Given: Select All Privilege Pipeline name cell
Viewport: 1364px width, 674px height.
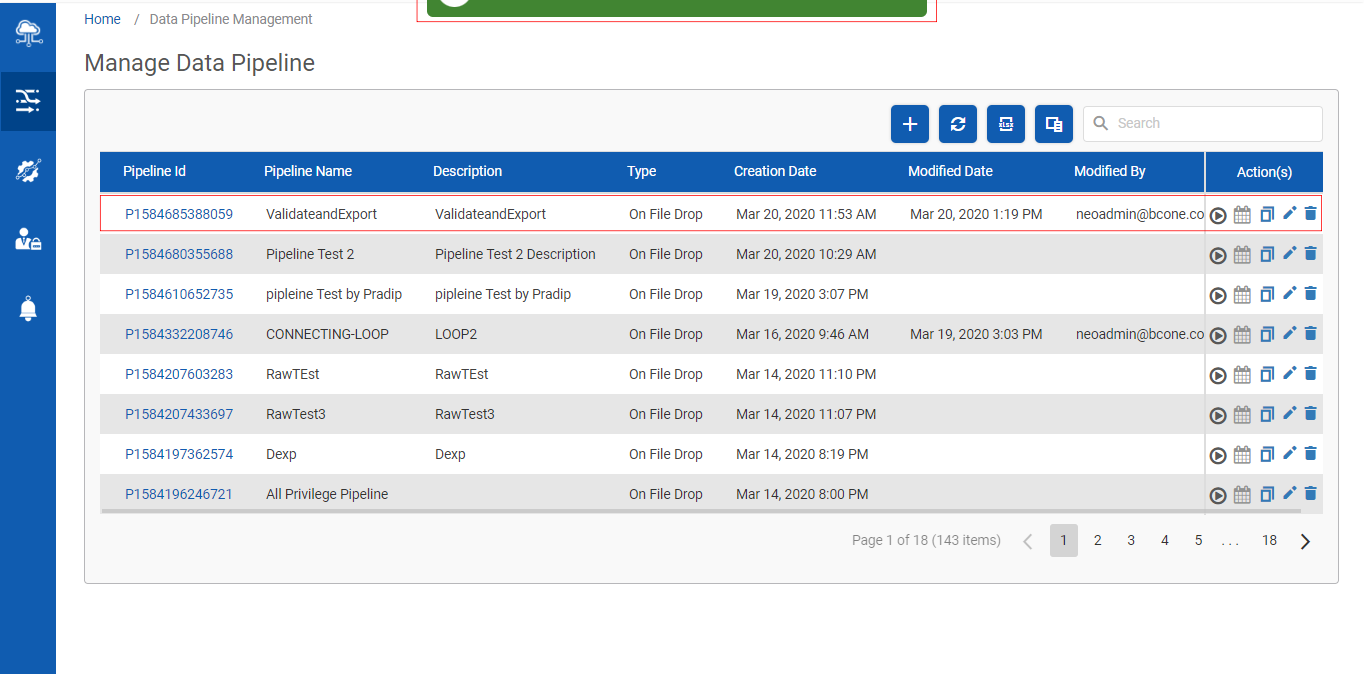Looking at the screenshot, I should [327, 494].
